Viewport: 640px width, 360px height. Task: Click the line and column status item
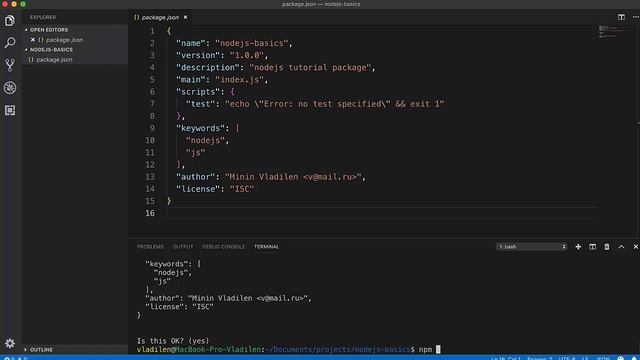pyautogui.click(x=506, y=358)
